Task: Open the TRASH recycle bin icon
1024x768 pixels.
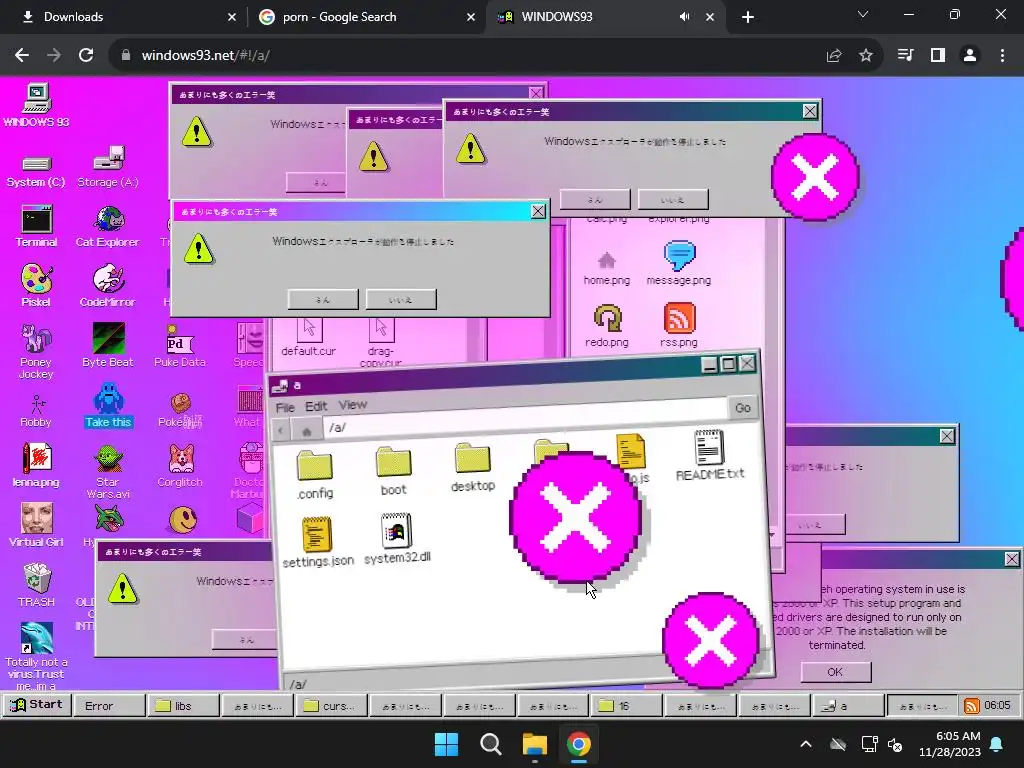Action: pyautogui.click(x=37, y=585)
